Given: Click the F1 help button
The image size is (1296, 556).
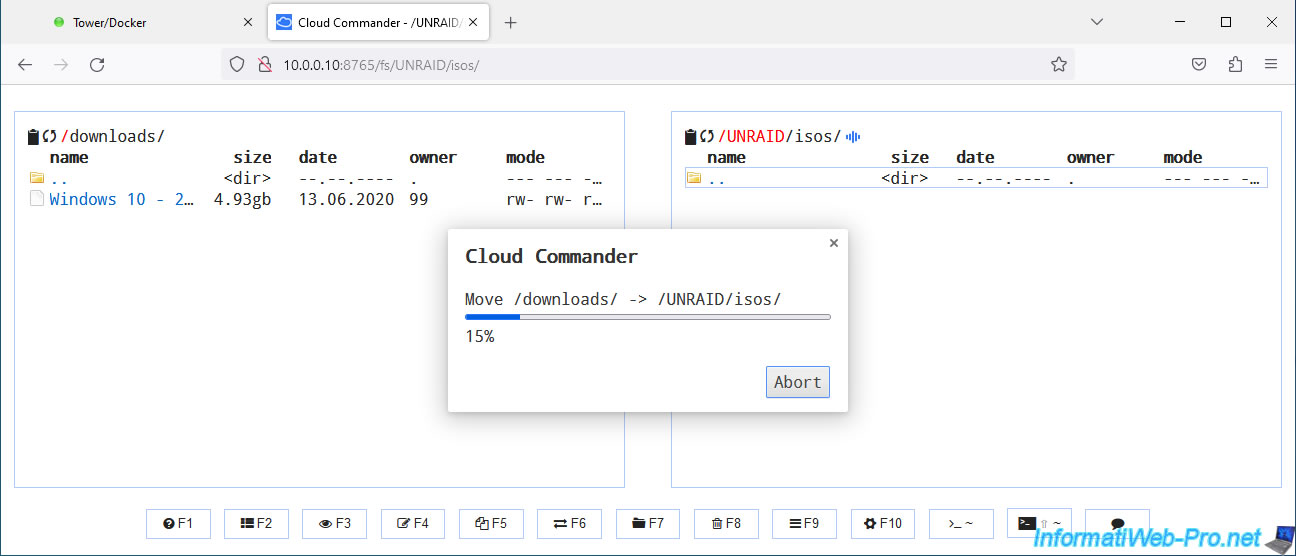Looking at the screenshot, I should pyautogui.click(x=178, y=523).
